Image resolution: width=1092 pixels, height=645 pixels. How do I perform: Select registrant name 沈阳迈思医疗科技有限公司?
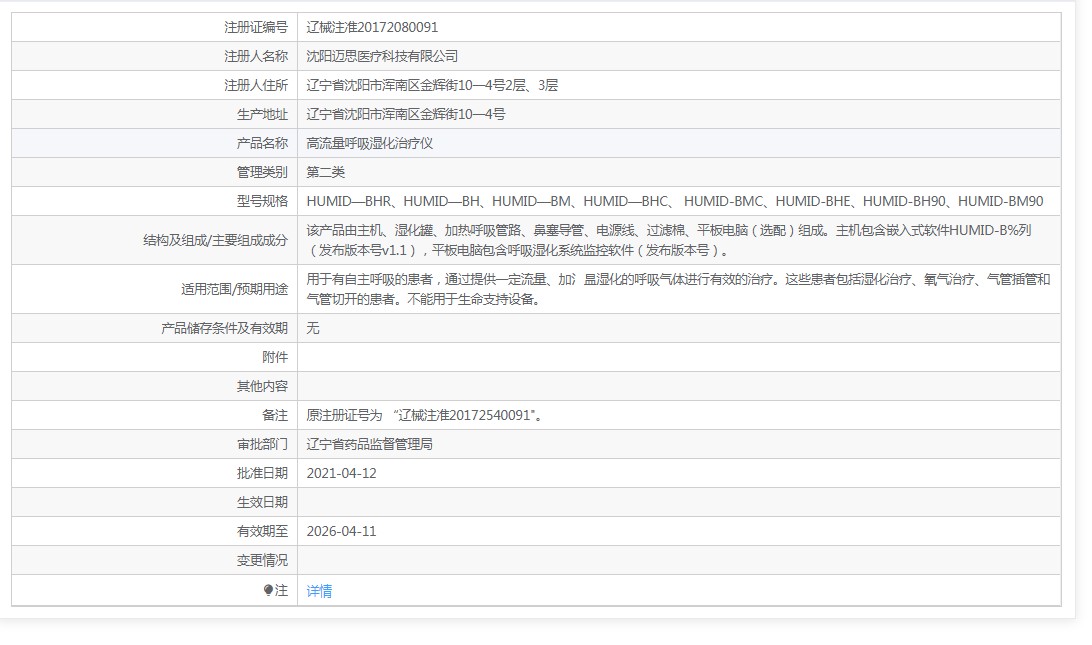tap(382, 56)
